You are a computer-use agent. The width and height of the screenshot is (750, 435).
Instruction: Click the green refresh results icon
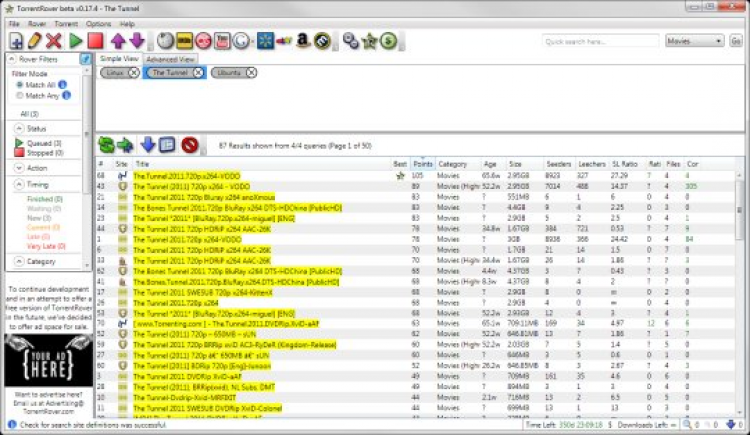(106, 145)
